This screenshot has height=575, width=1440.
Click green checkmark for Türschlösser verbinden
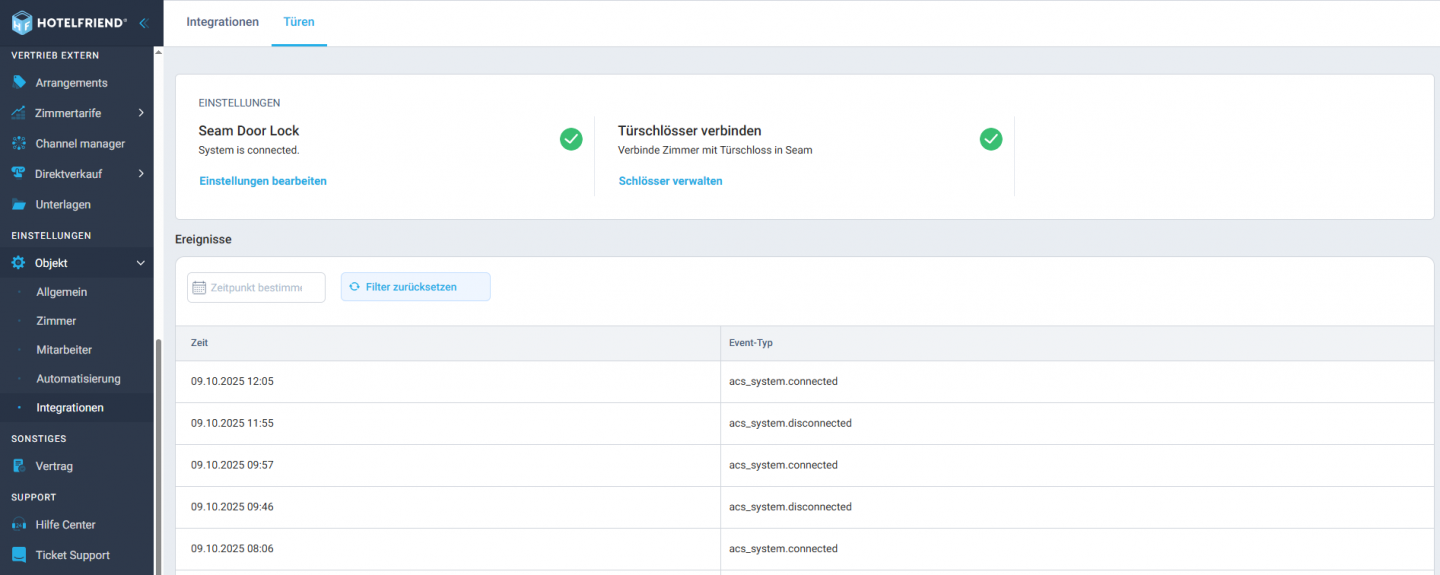(x=991, y=139)
